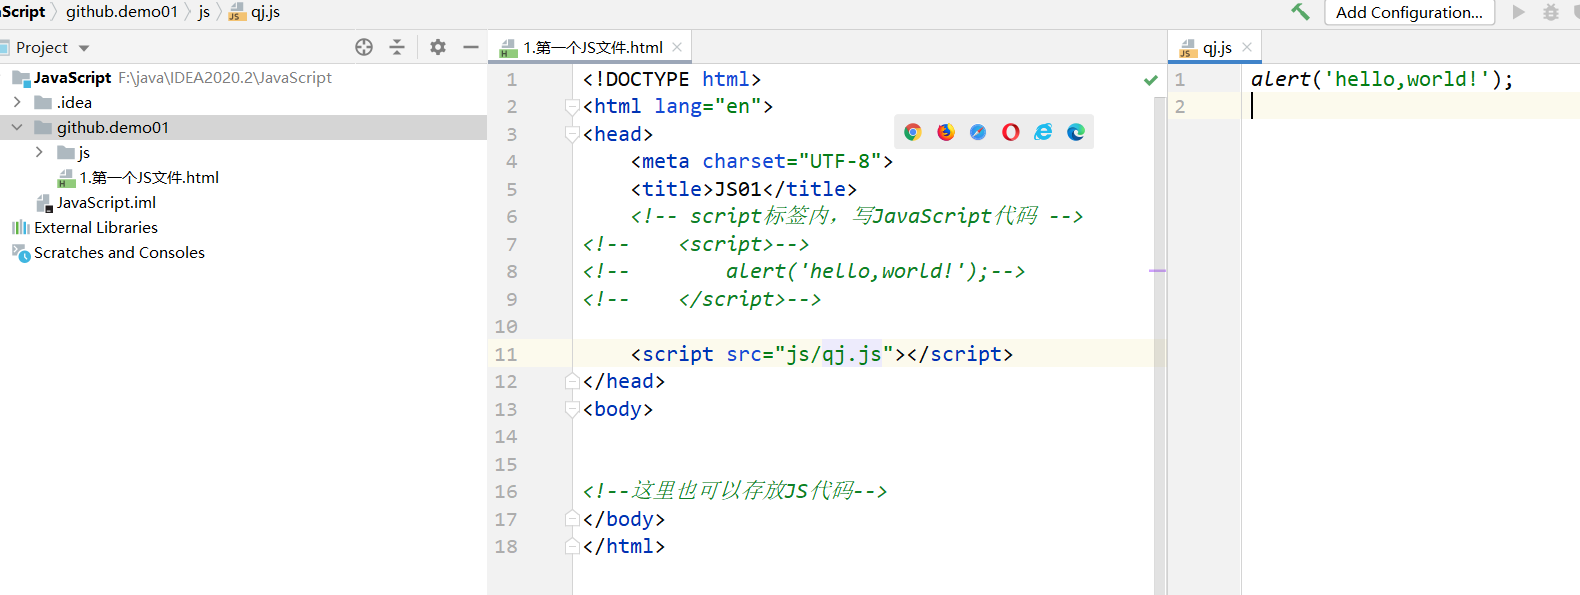Select JavaScript.iml in project tree

click(x=106, y=202)
